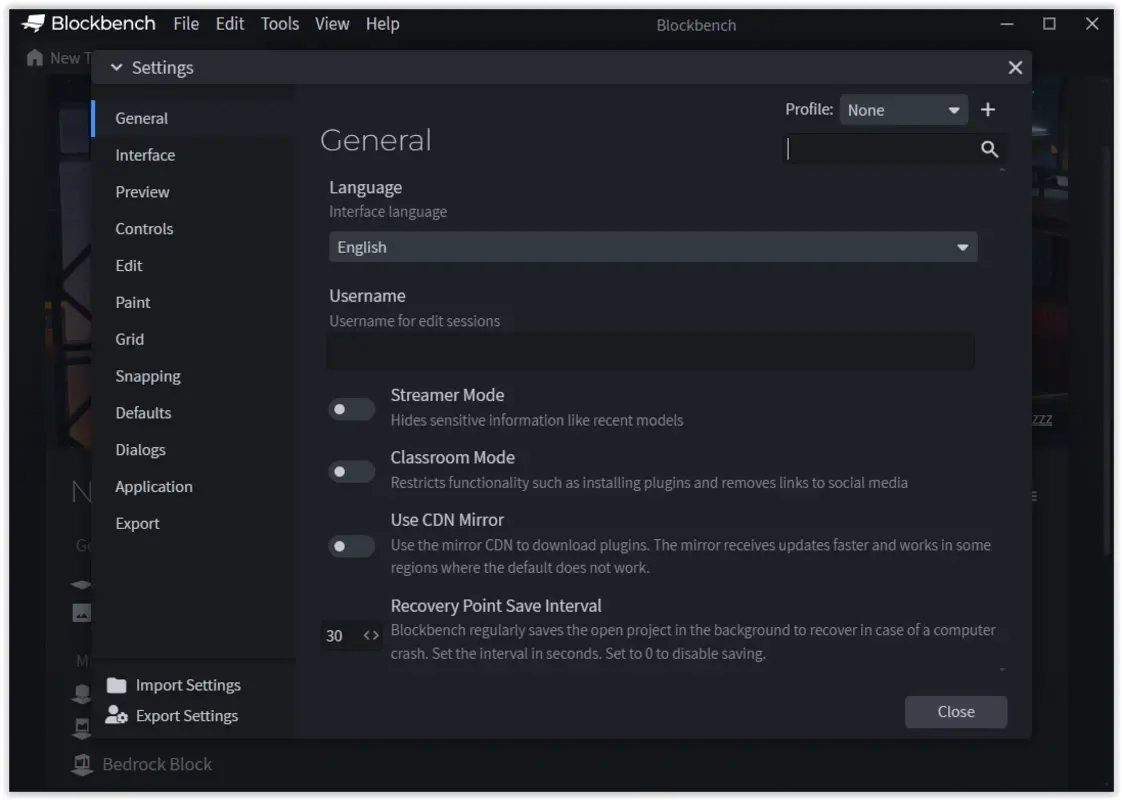Click the search magnifier icon
Viewport: 1122px width, 800px height.
pyautogui.click(x=989, y=147)
